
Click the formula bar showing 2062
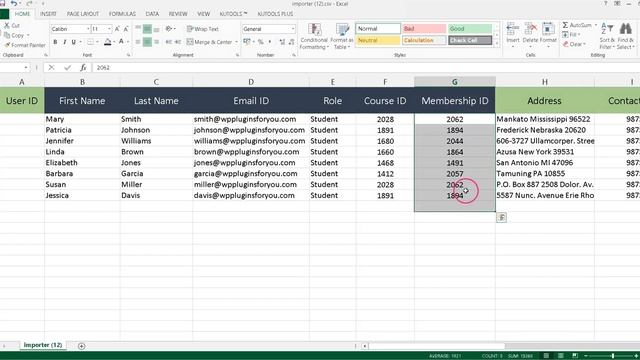(x=366, y=67)
